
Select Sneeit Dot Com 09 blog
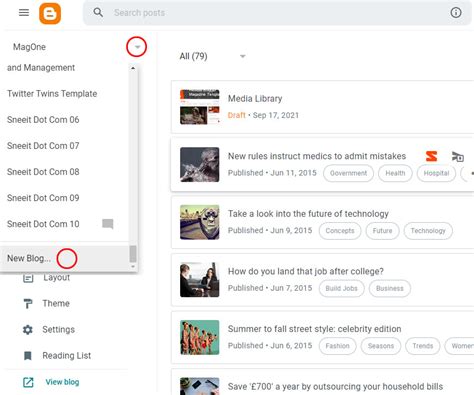coord(43,198)
